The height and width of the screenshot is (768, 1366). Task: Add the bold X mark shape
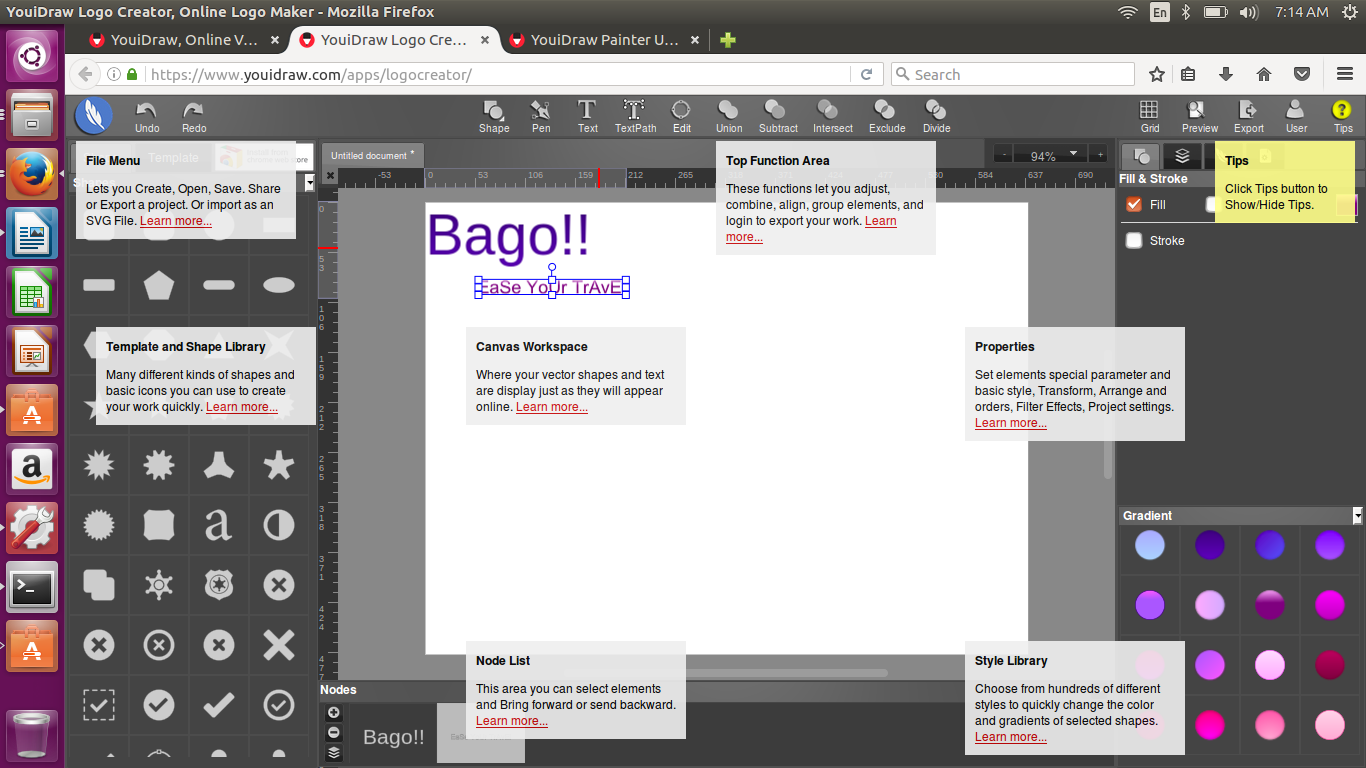coord(278,645)
